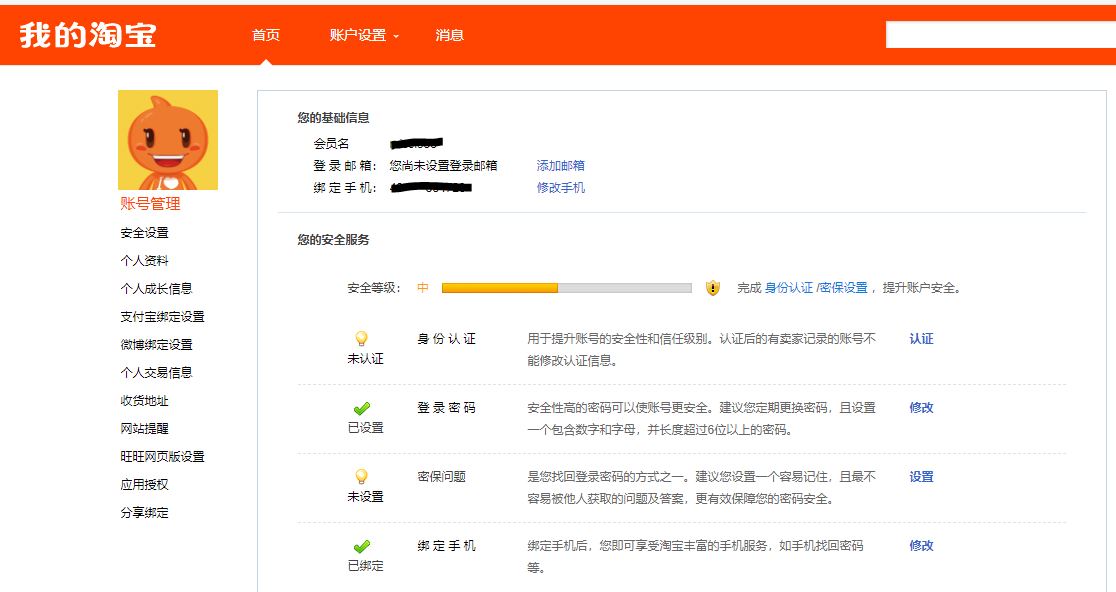Click the 中 security level indicator
This screenshot has height=592, width=1116.
click(x=423, y=287)
